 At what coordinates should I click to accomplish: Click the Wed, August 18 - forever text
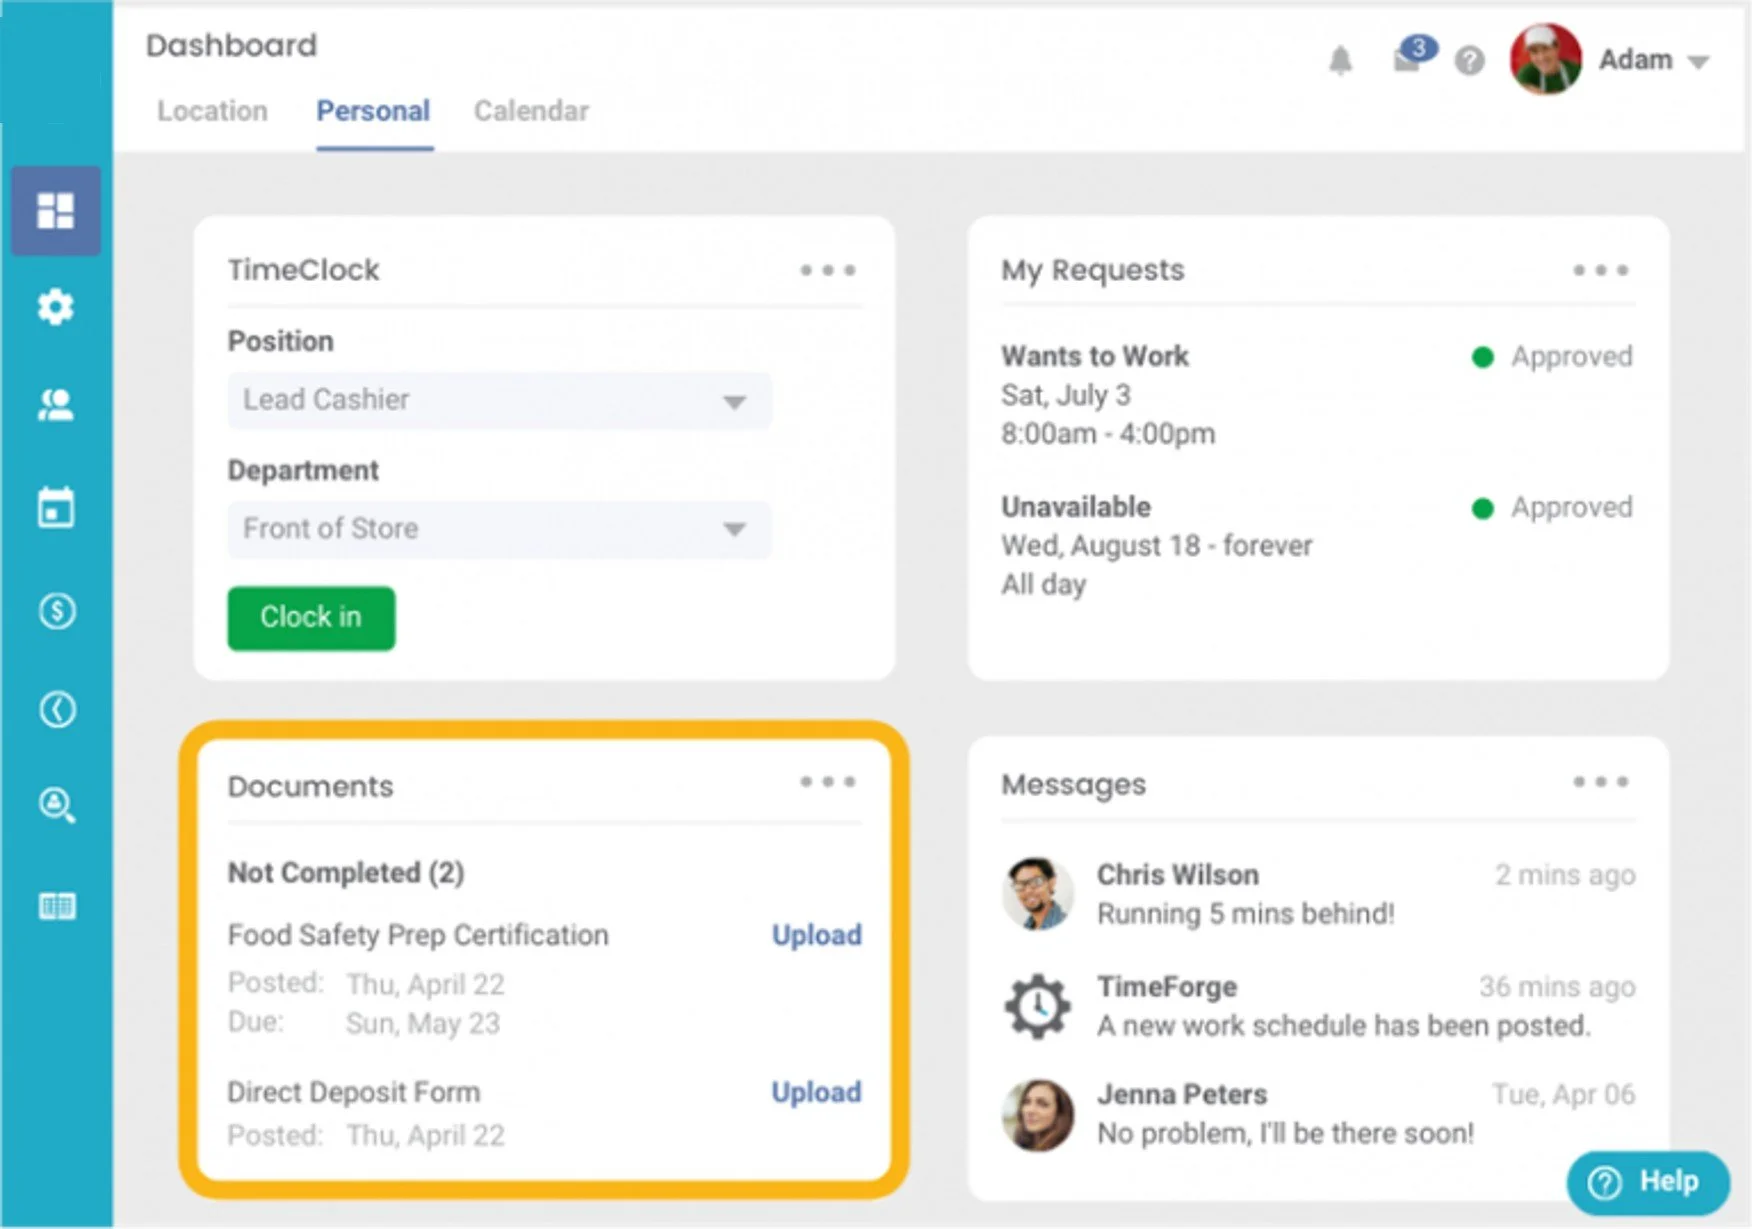1157,546
